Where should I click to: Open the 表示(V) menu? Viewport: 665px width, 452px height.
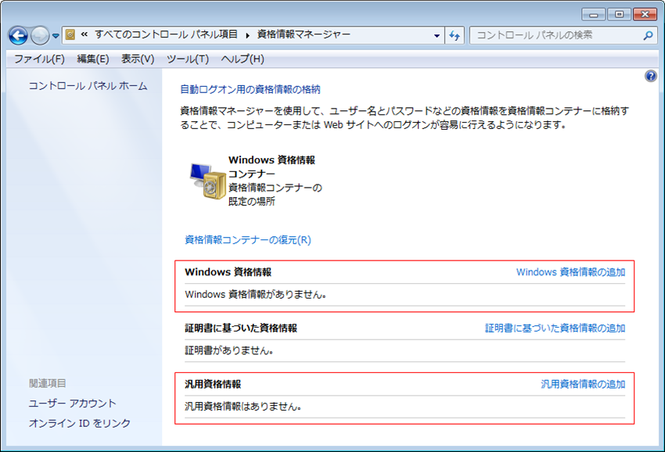click(138, 59)
